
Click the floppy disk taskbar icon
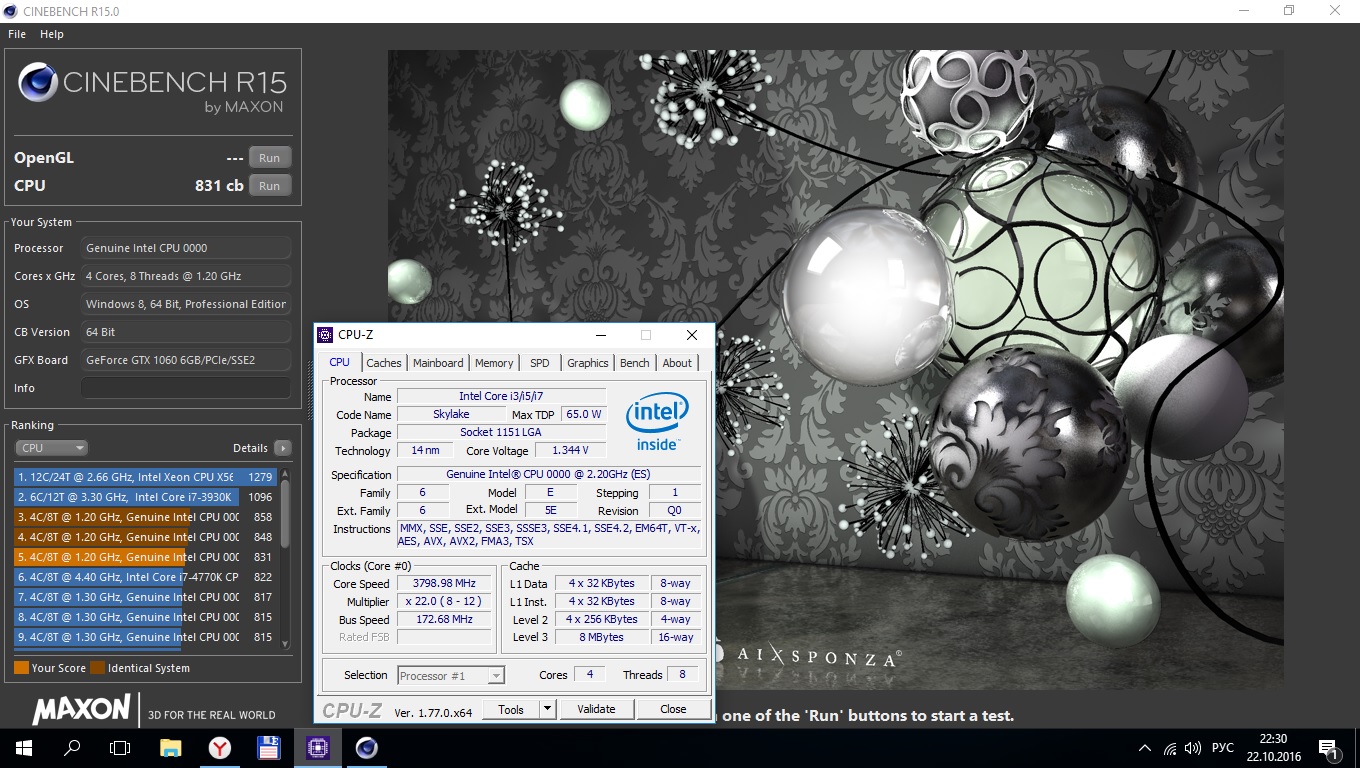269,748
